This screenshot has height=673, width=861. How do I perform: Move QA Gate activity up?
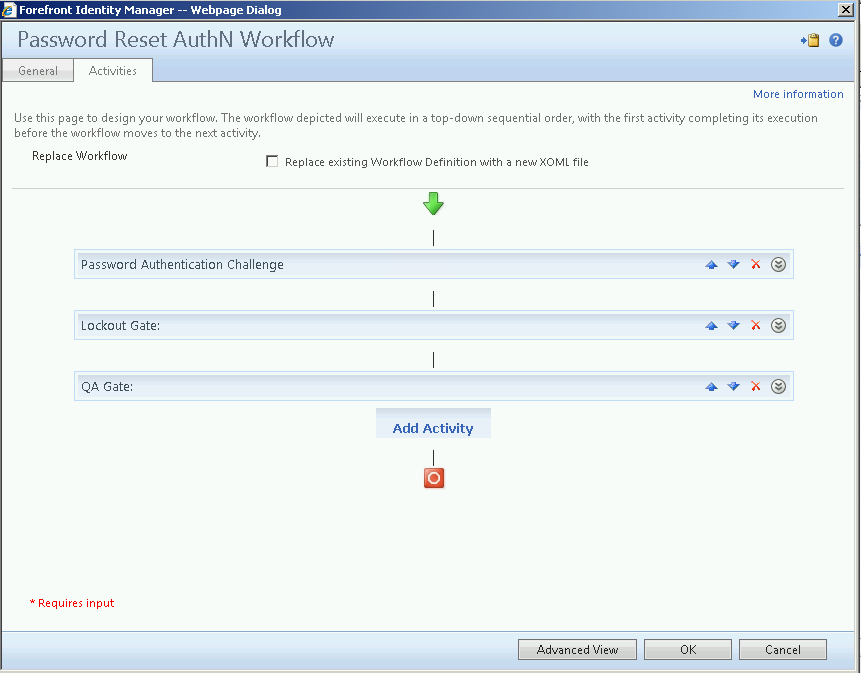[x=711, y=386]
